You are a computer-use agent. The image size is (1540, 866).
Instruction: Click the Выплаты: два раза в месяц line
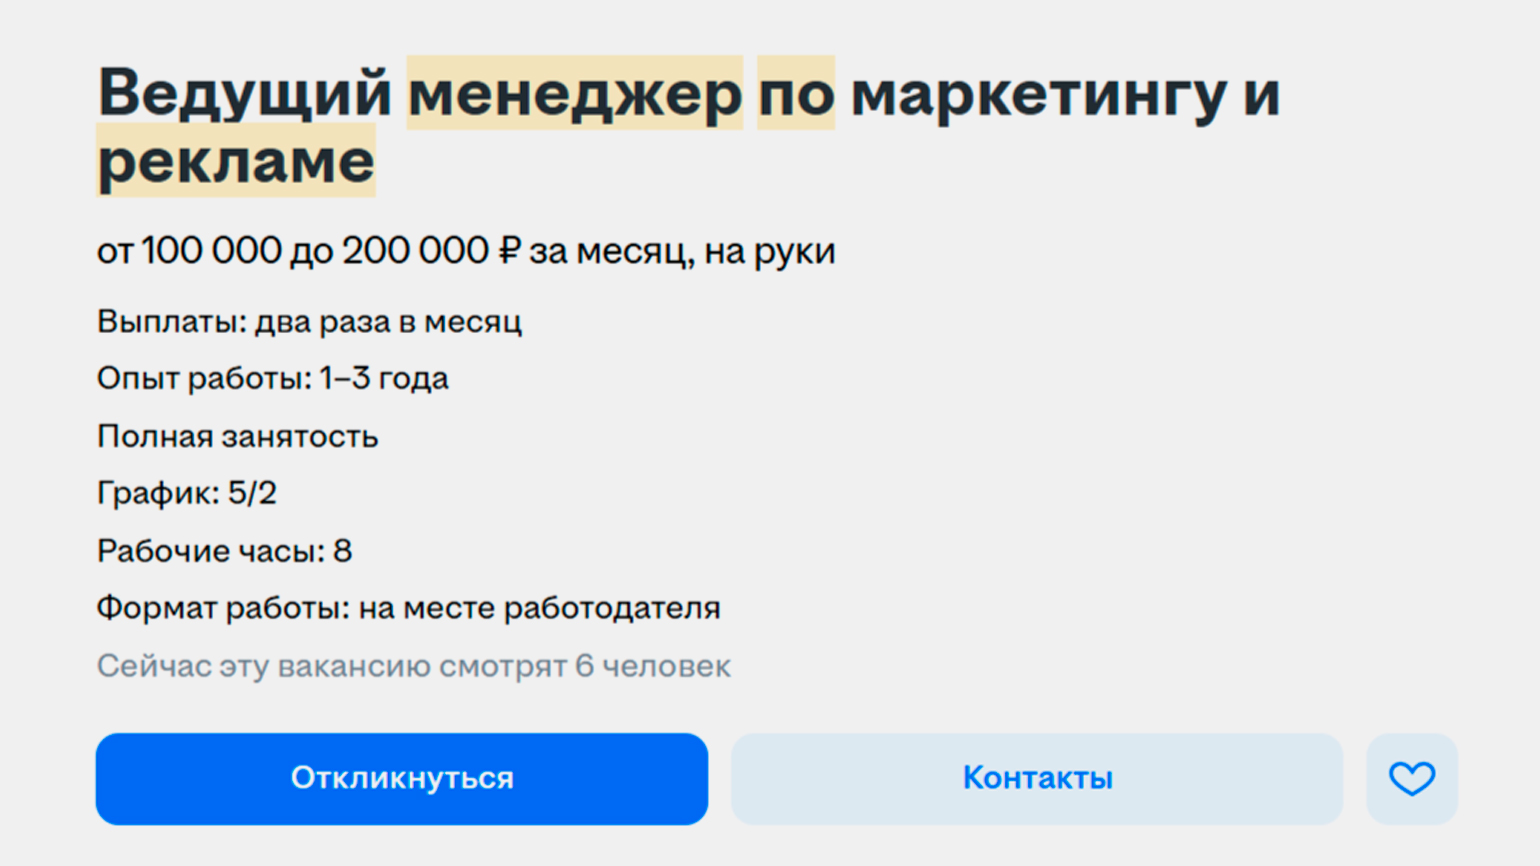click(309, 322)
